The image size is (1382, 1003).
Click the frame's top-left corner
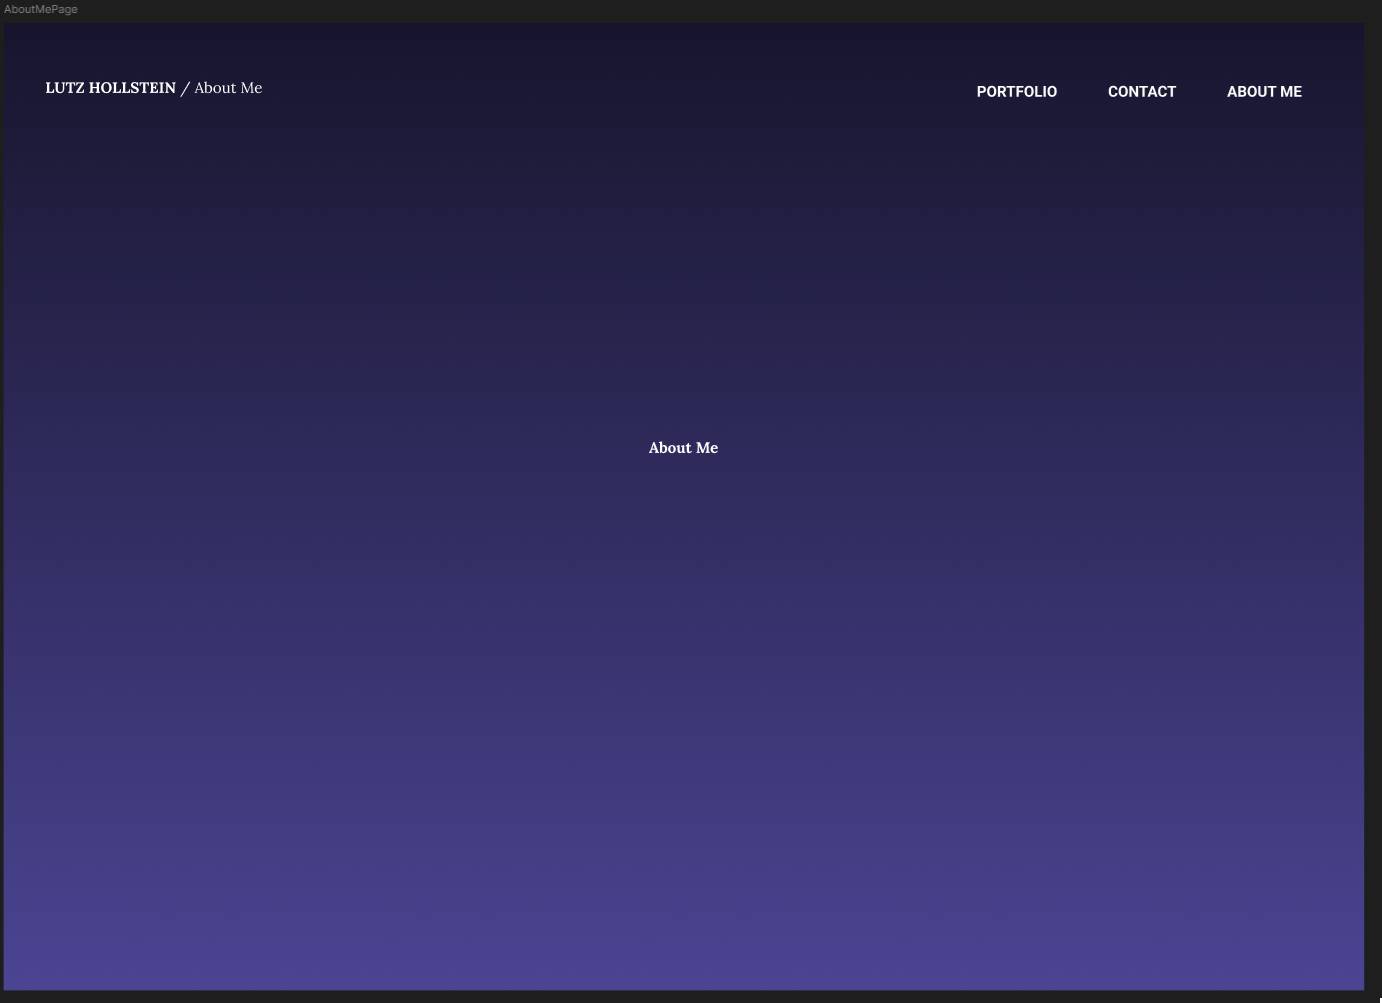click(5, 25)
